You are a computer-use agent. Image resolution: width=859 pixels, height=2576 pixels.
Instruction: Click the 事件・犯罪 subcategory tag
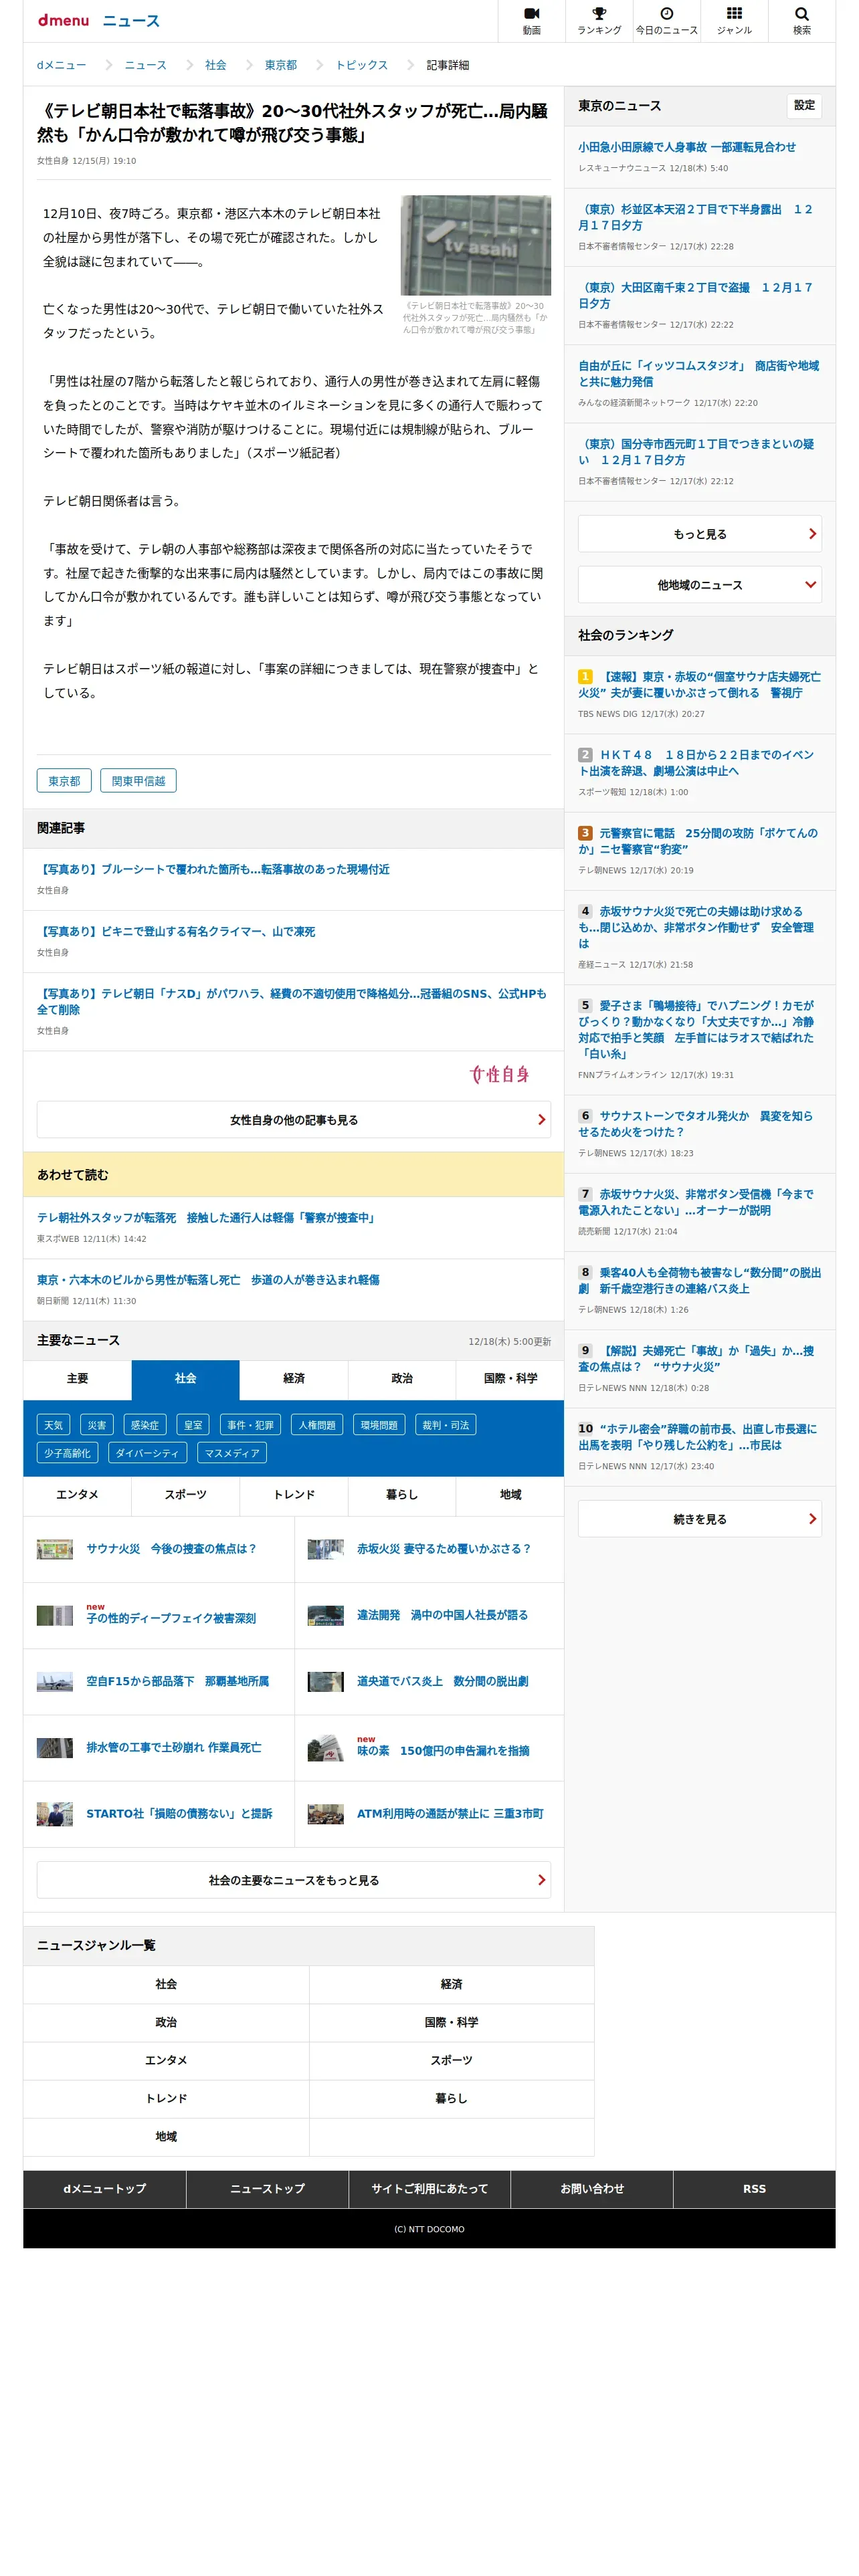(x=250, y=1425)
